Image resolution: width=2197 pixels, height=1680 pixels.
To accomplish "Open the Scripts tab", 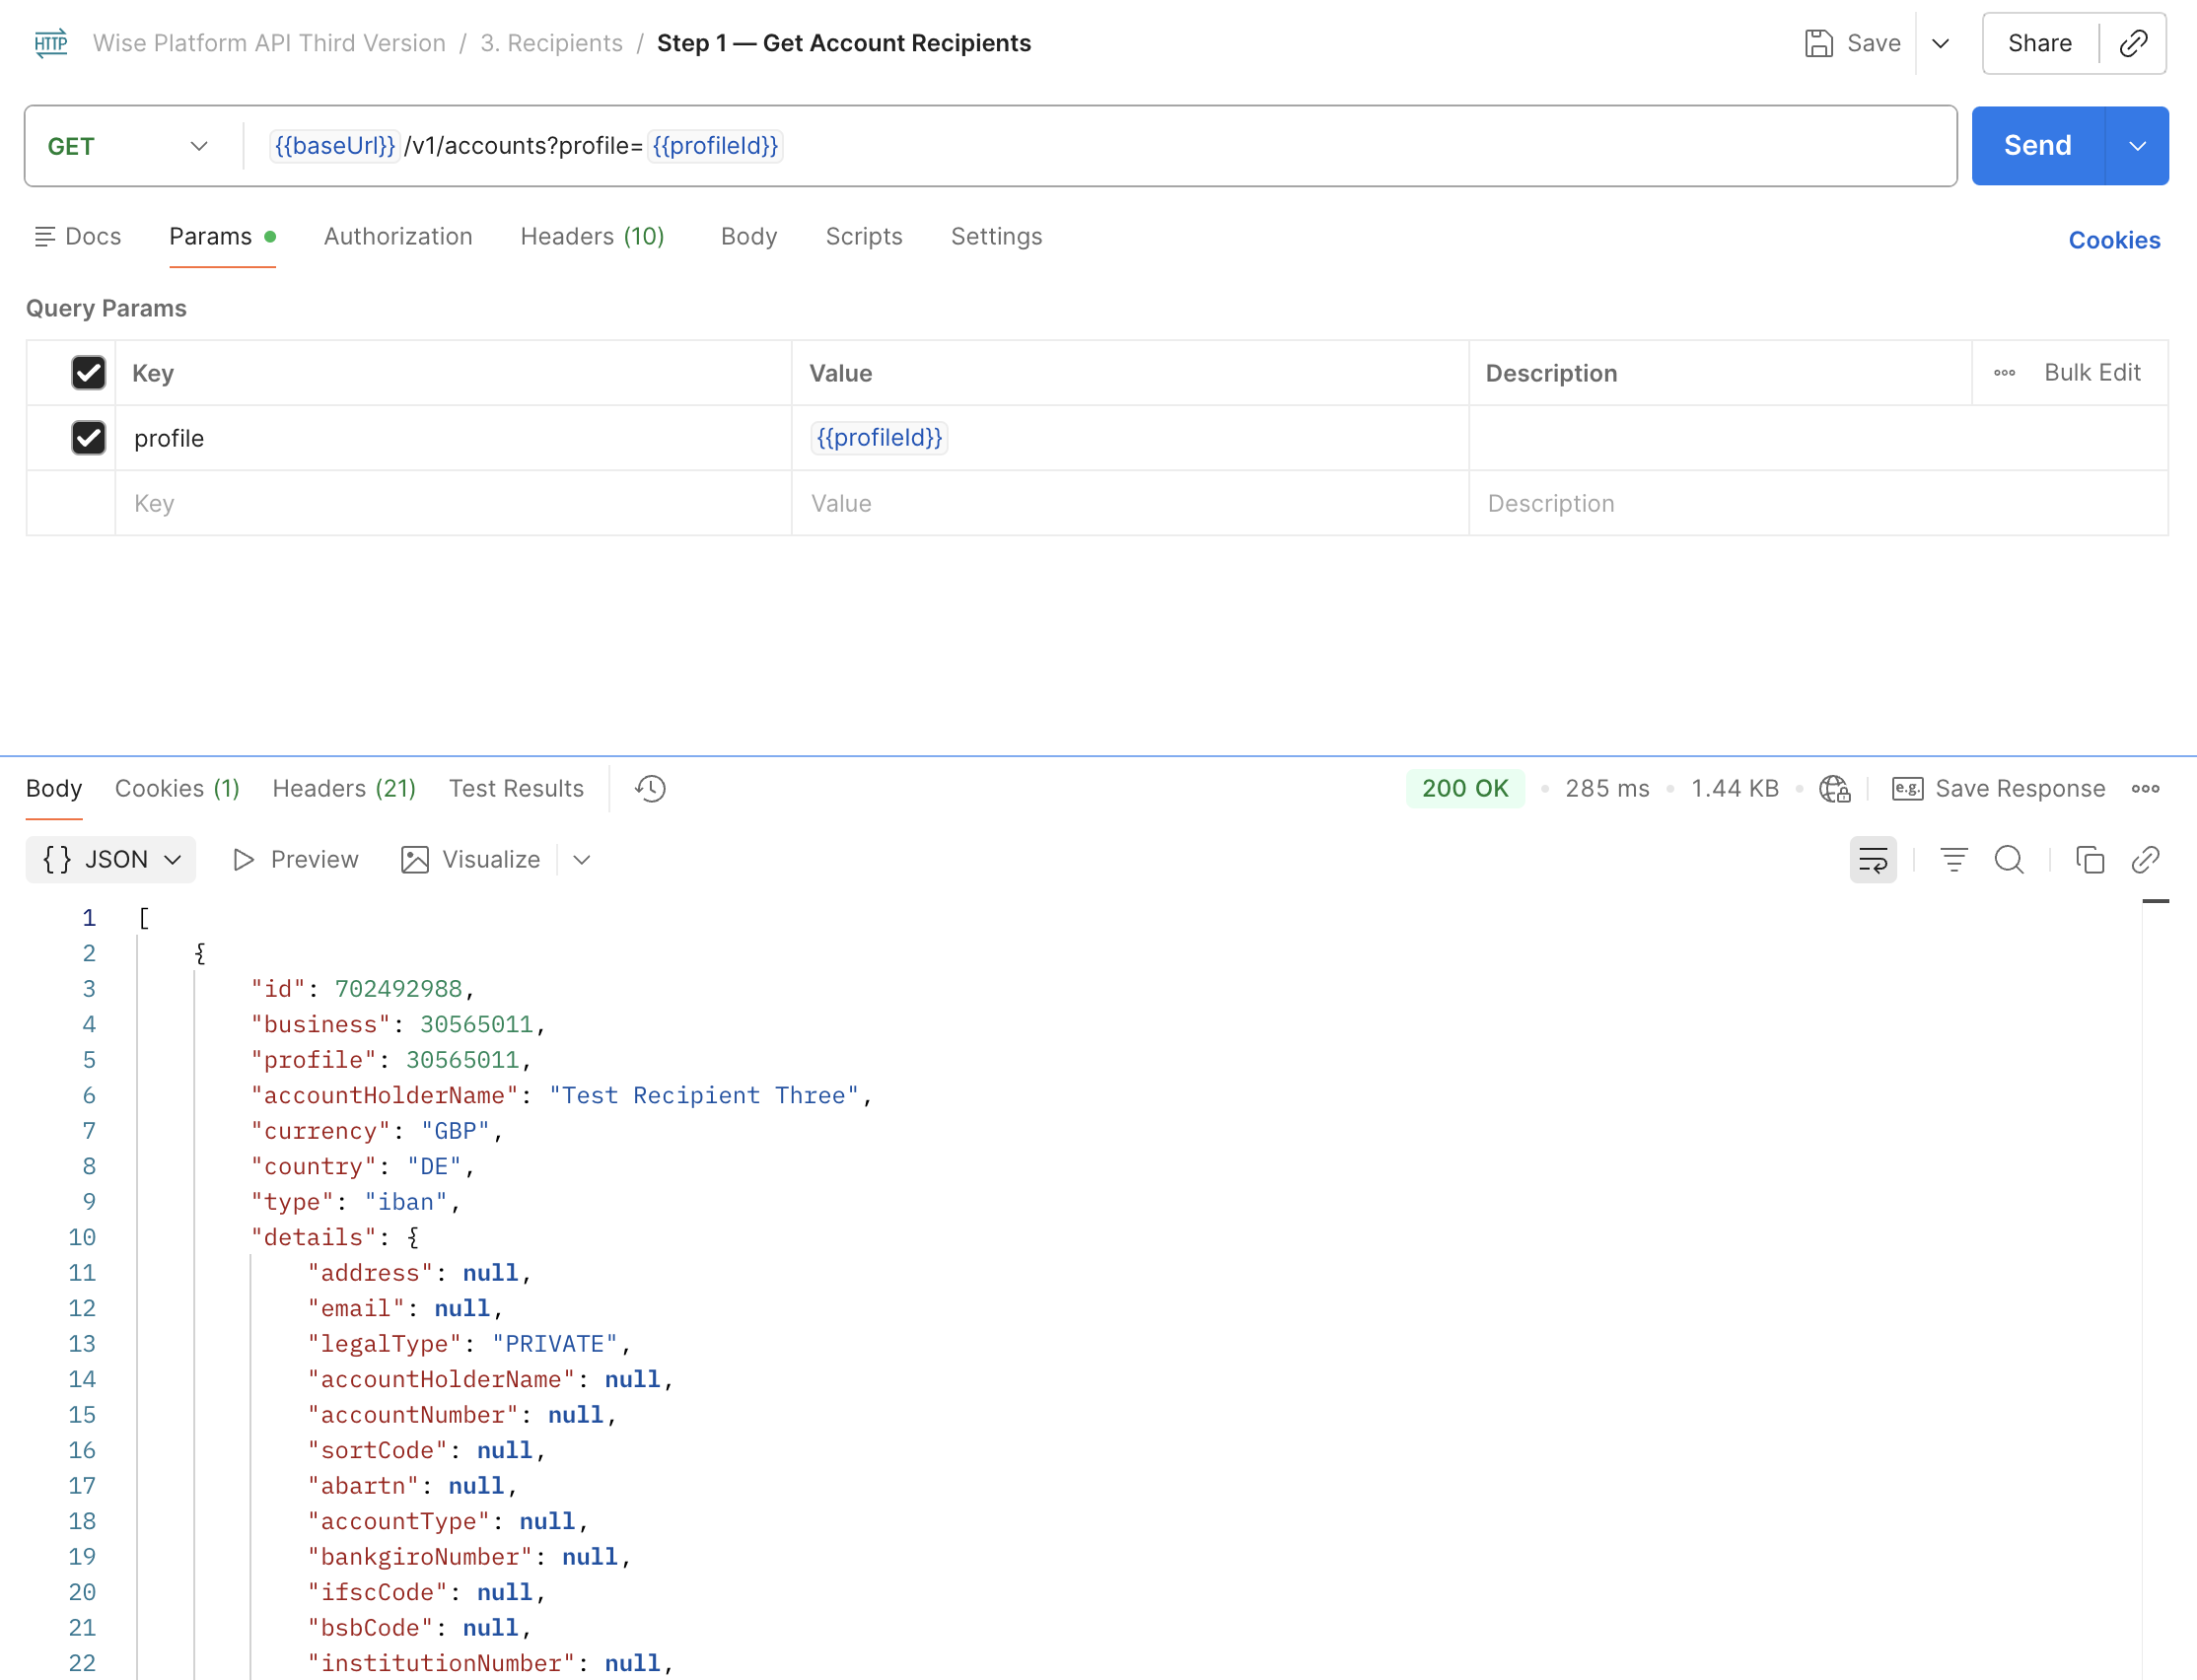I will 863,236.
